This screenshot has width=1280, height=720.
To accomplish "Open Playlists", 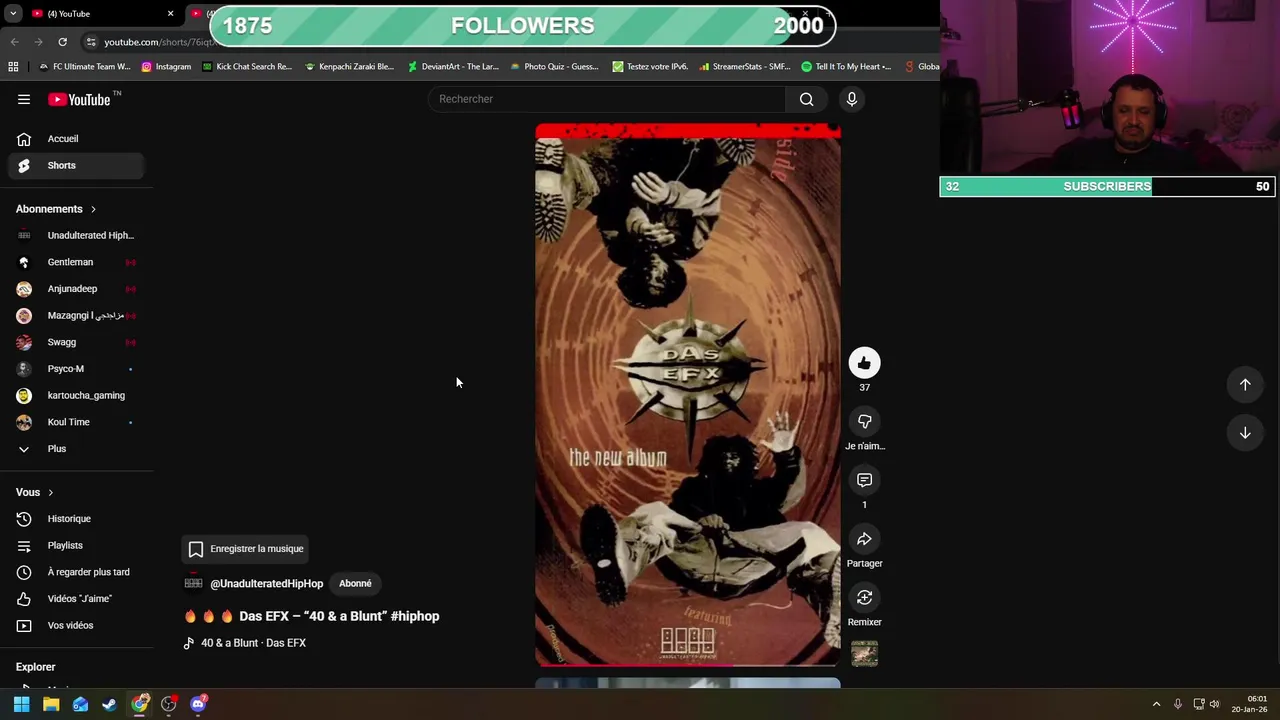I will (76, 545).
